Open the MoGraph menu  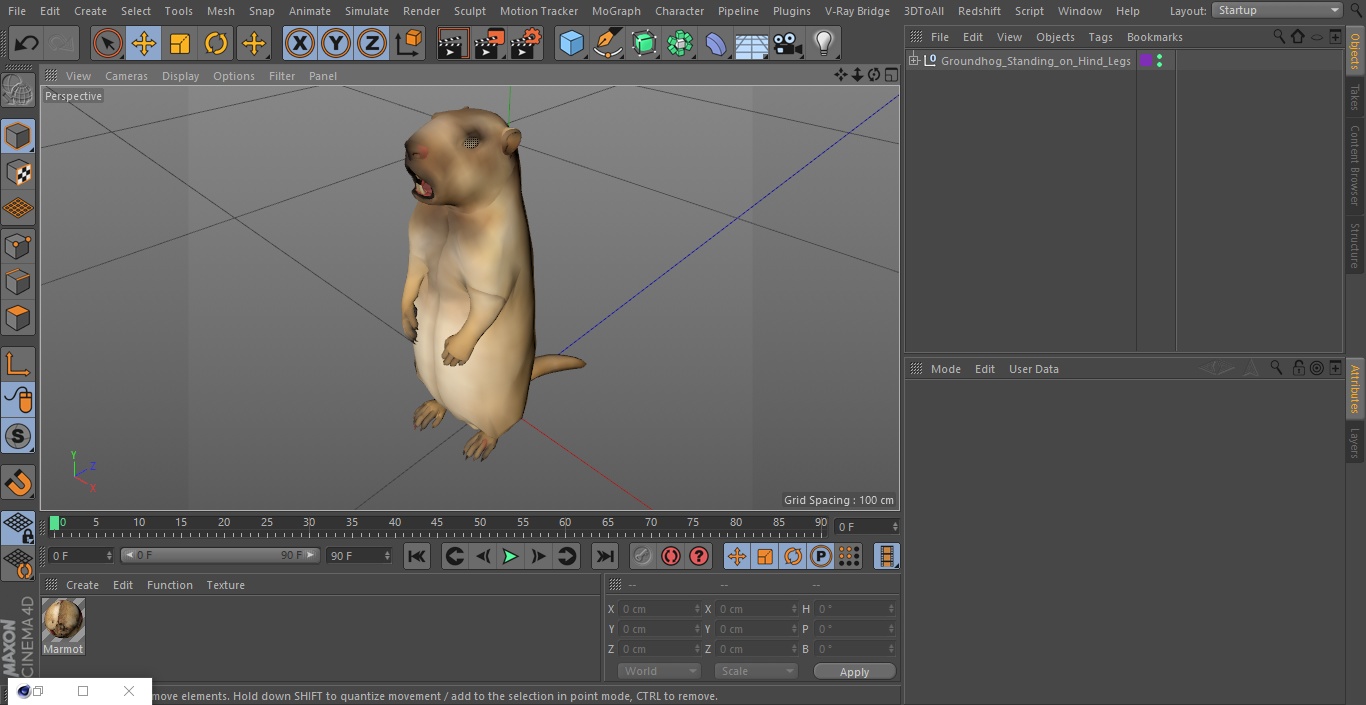616,11
